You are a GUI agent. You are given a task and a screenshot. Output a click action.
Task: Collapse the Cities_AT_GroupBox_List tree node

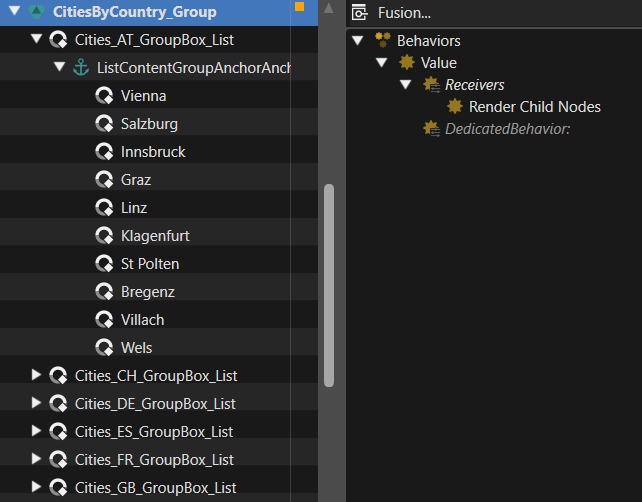(x=36, y=39)
